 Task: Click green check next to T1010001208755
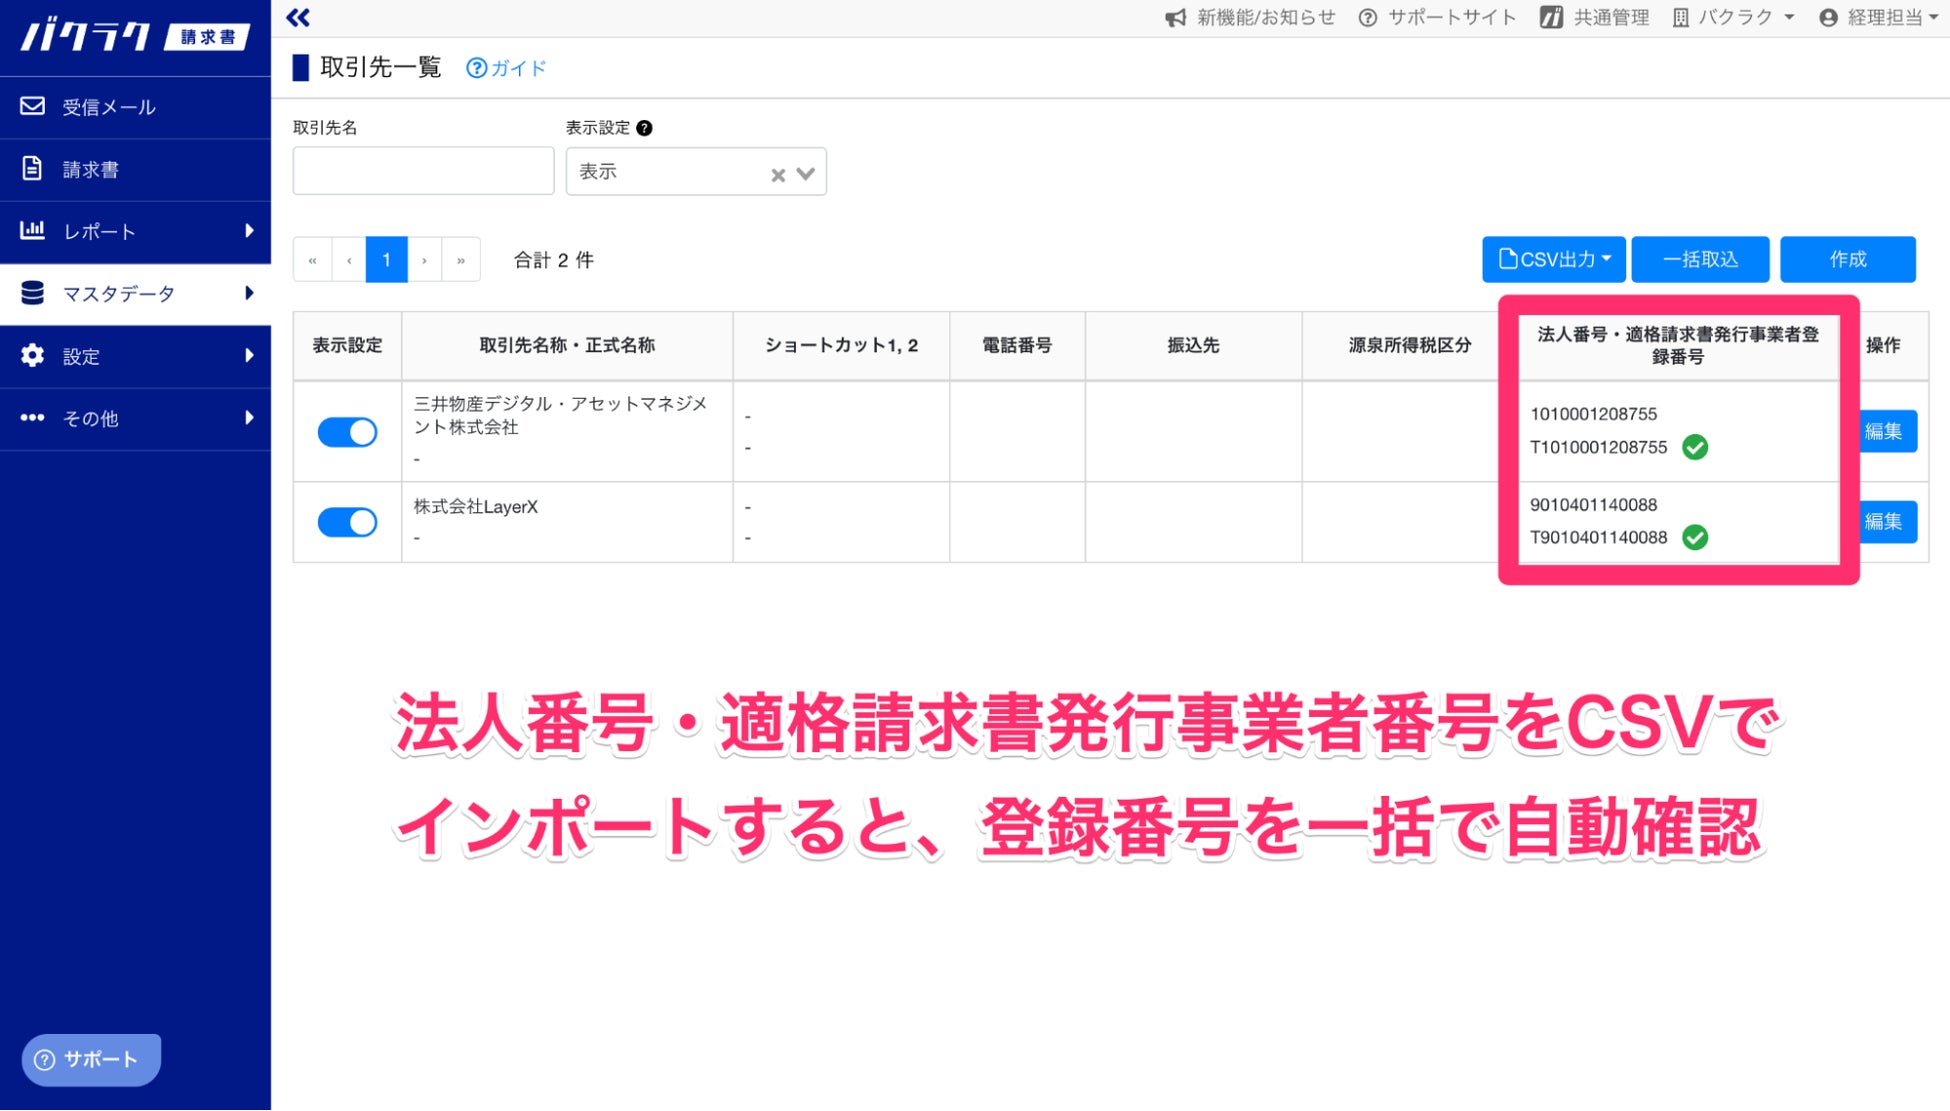pos(1695,447)
